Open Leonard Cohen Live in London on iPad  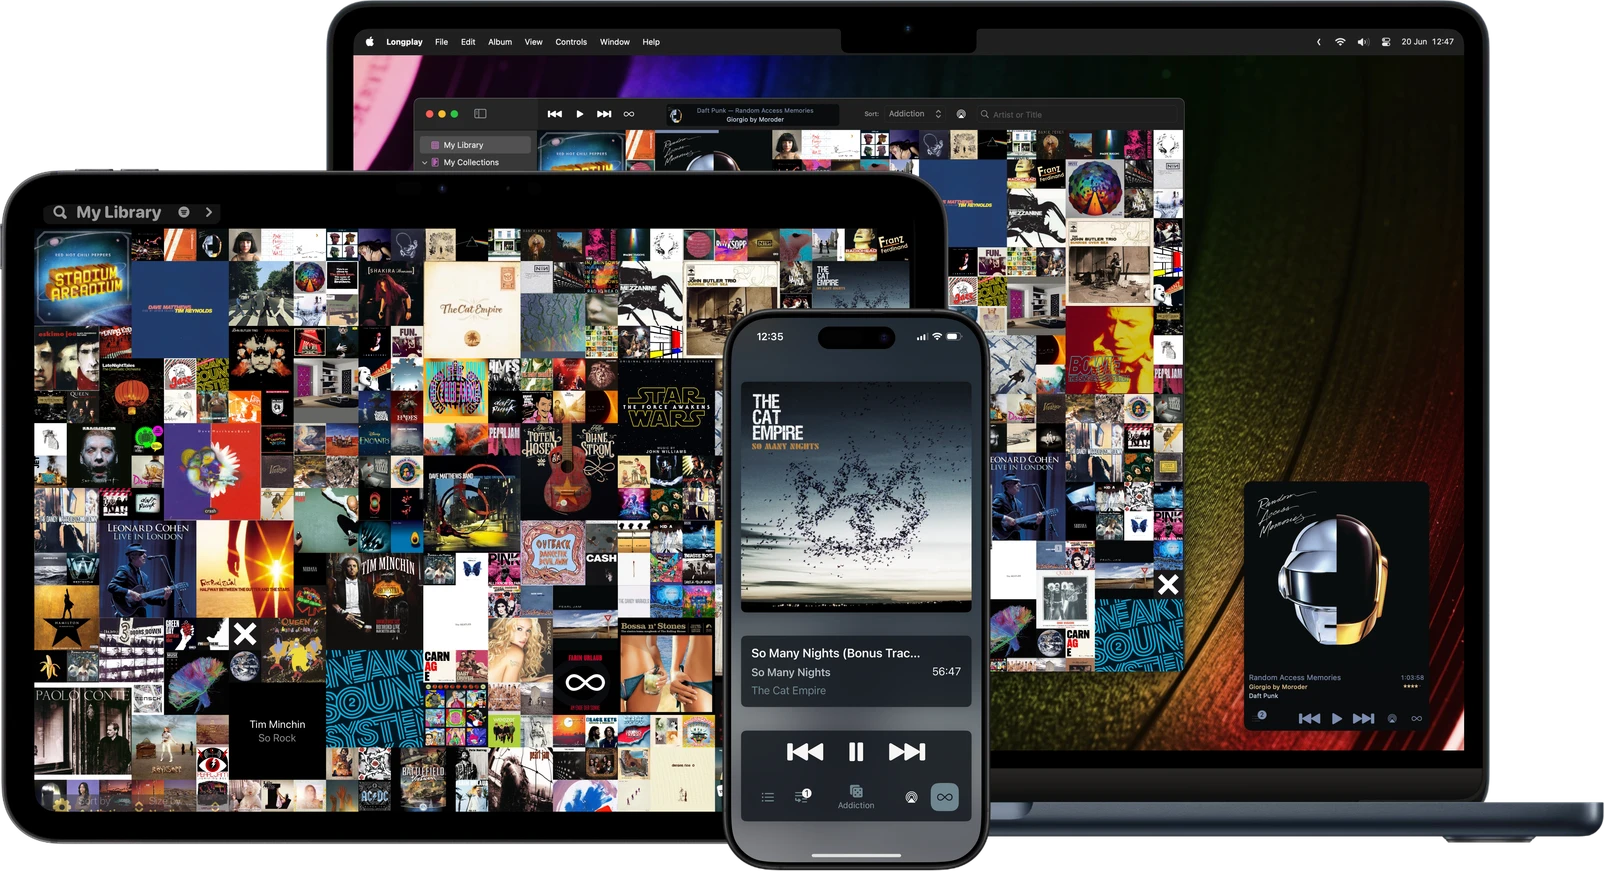(147, 570)
